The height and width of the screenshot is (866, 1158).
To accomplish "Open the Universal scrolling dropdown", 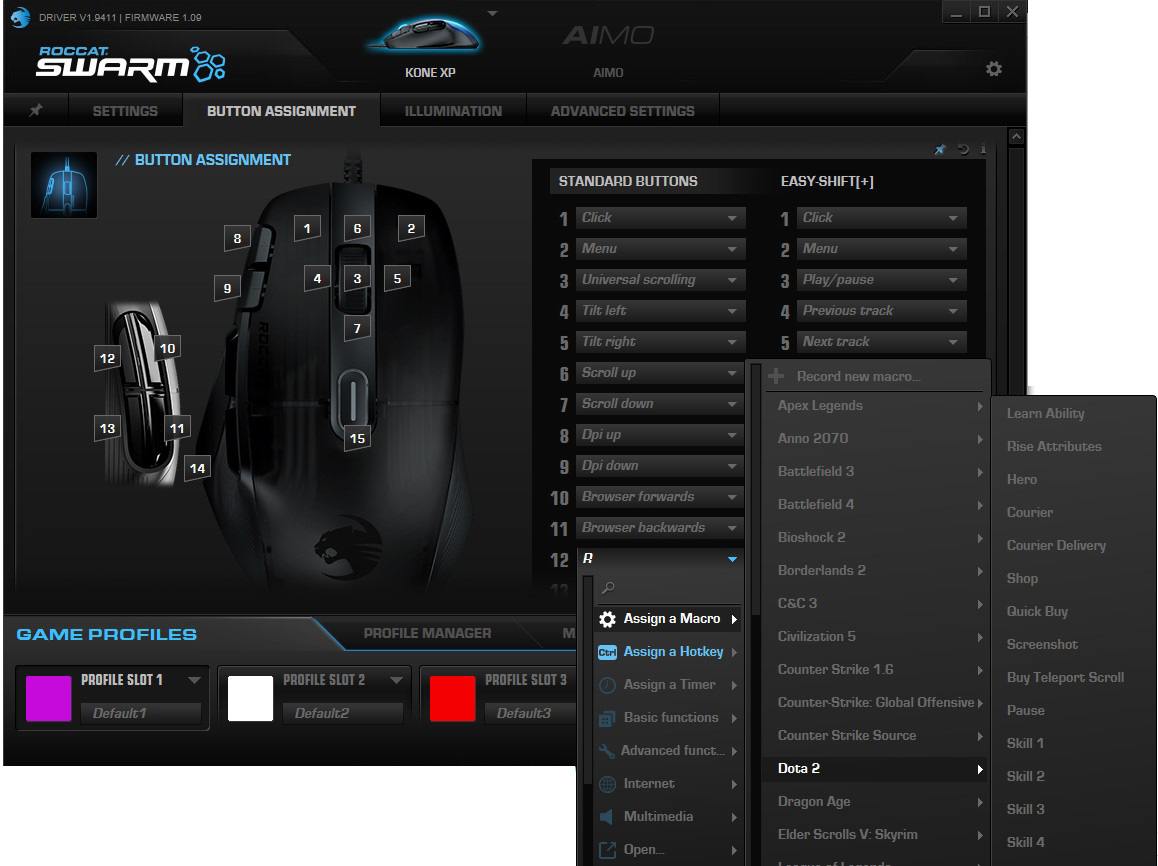I will pyautogui.click(x=660, y=280).
